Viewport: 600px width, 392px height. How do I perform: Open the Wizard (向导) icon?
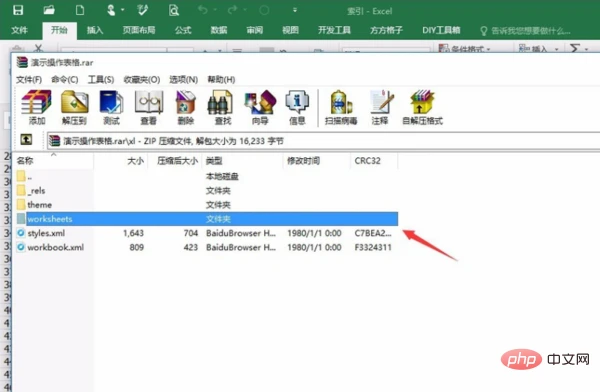click(x=260, y=107)
